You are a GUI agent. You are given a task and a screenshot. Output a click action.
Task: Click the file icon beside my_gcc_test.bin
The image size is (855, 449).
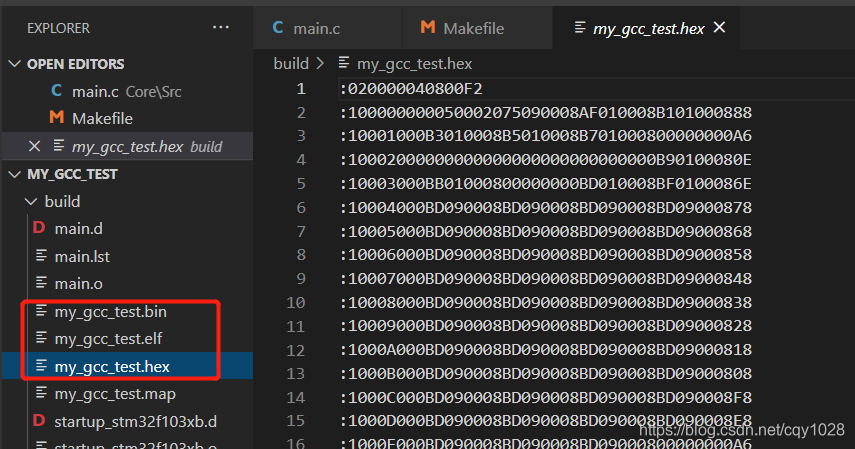coord(41,311)
